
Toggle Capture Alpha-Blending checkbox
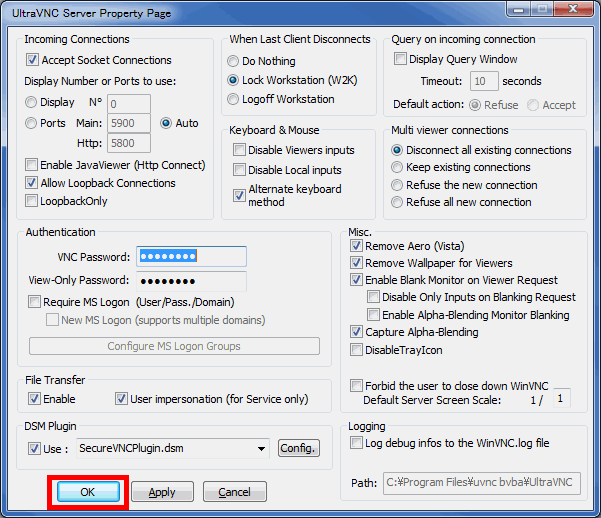click(356, 332)
